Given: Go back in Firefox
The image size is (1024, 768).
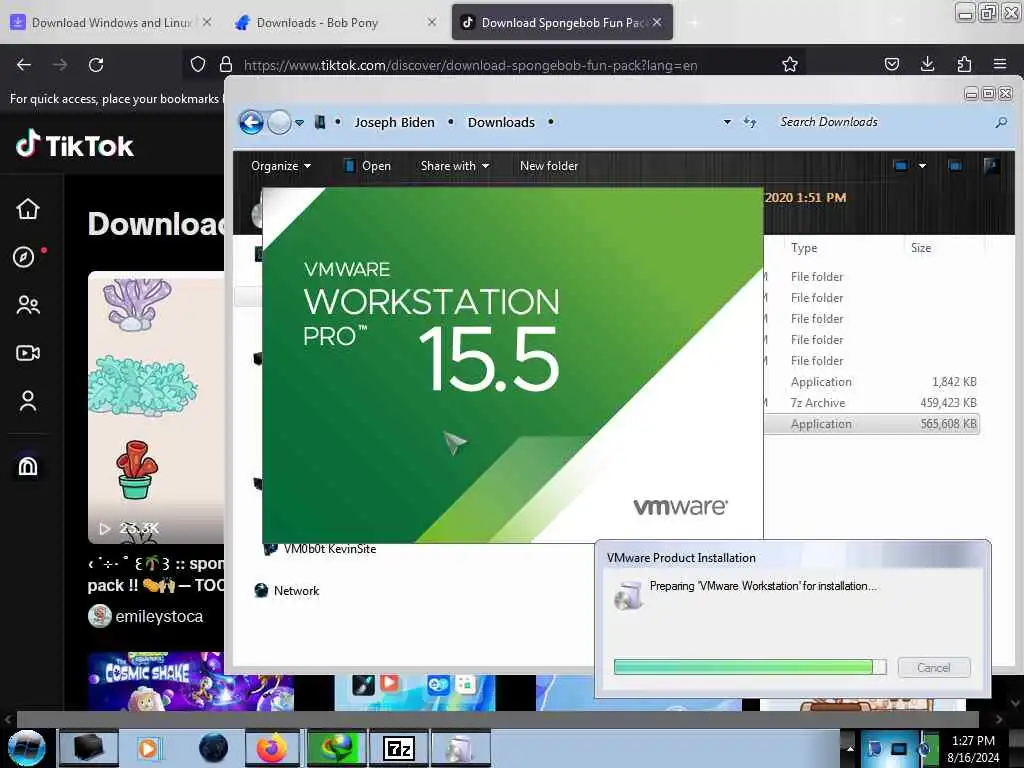Looking at the screenshot, I should point(24,65).
